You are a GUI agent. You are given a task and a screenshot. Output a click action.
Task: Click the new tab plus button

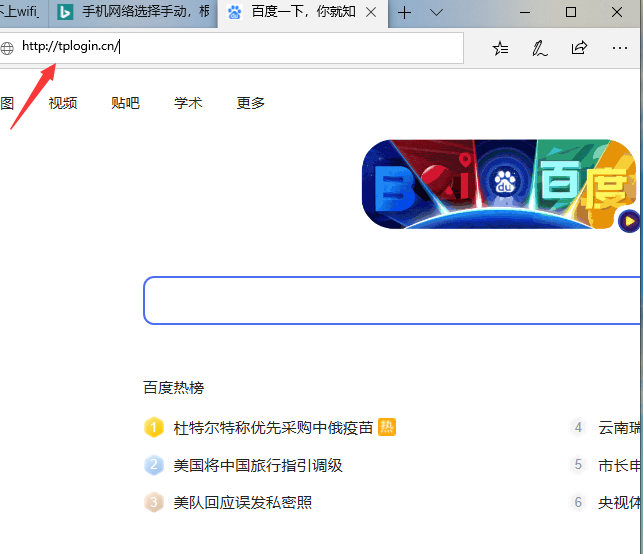(x=405, y=13)
